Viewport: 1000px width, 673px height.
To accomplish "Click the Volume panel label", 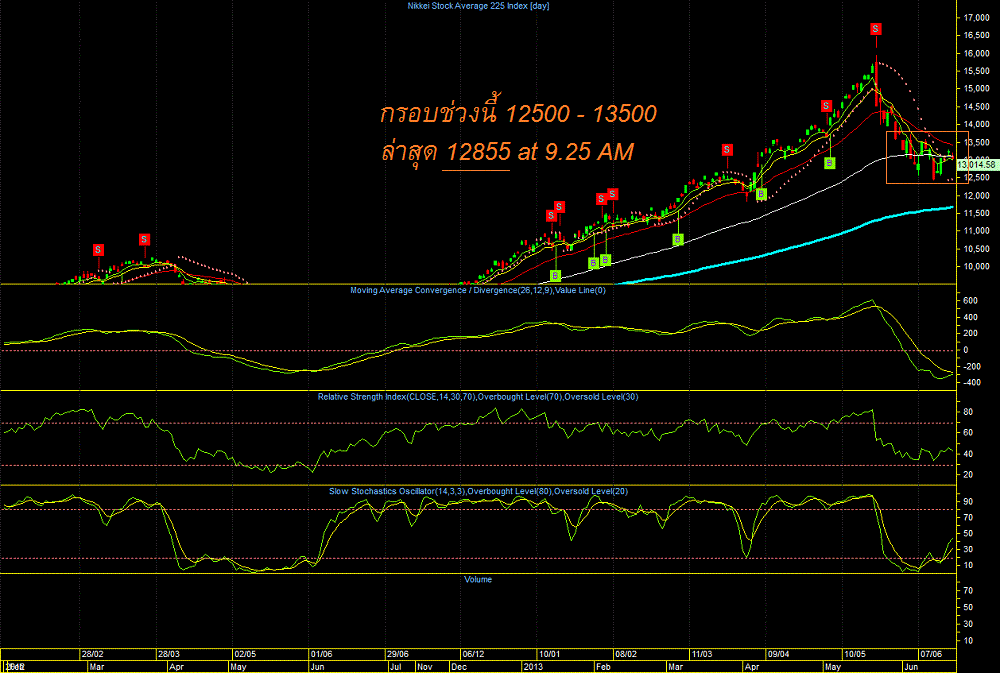I will click(x=478, y=579).
